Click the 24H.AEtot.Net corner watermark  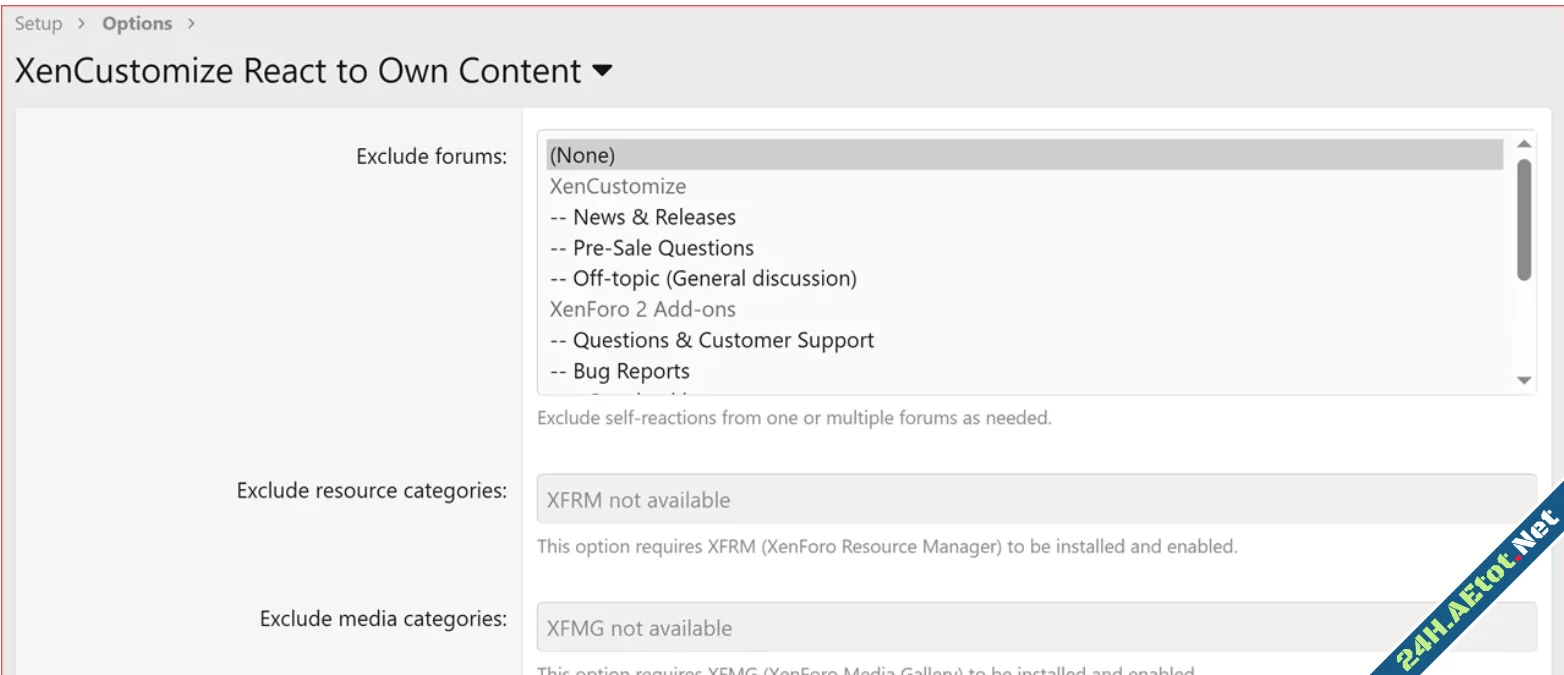pyautogui.click(x=1480, y=592)
